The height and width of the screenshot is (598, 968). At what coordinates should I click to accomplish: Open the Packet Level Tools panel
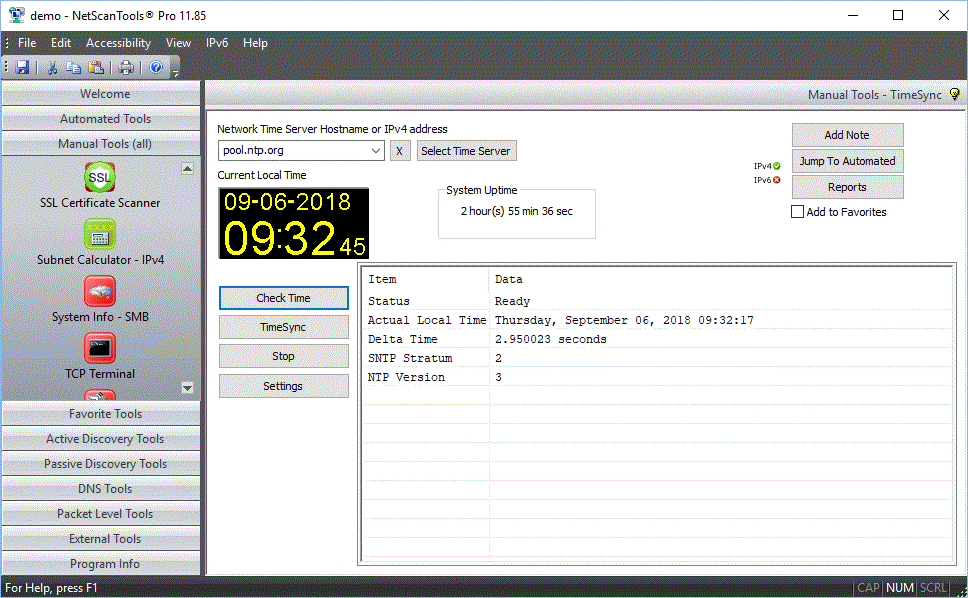[x=101, y=514]
